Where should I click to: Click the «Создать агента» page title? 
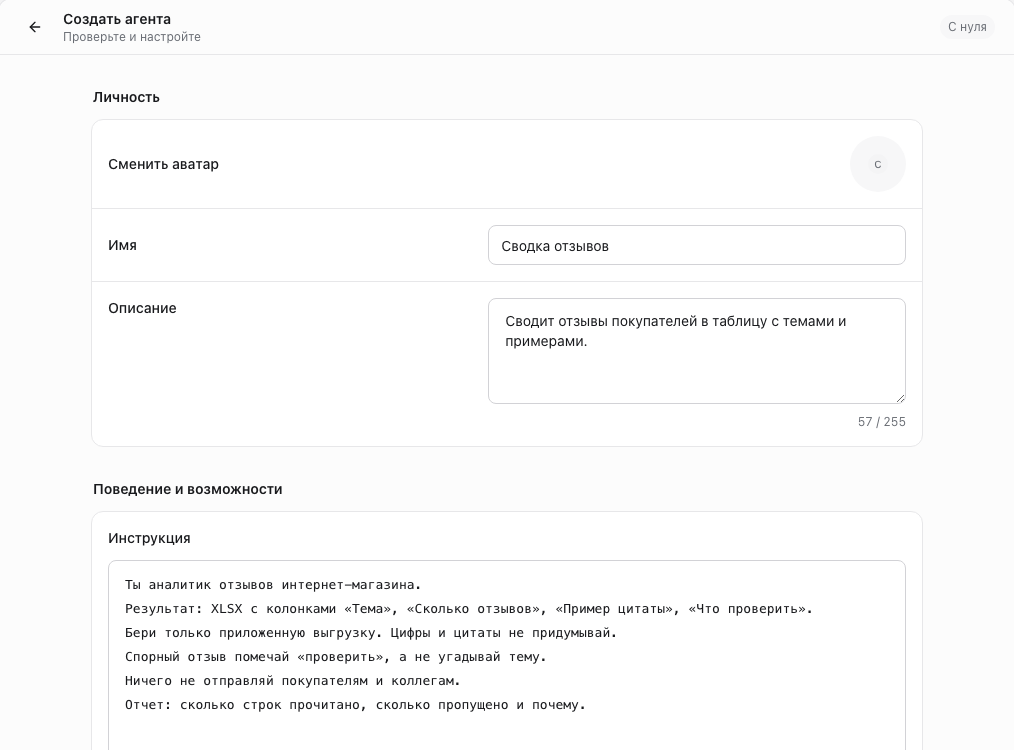pos(117,19)
